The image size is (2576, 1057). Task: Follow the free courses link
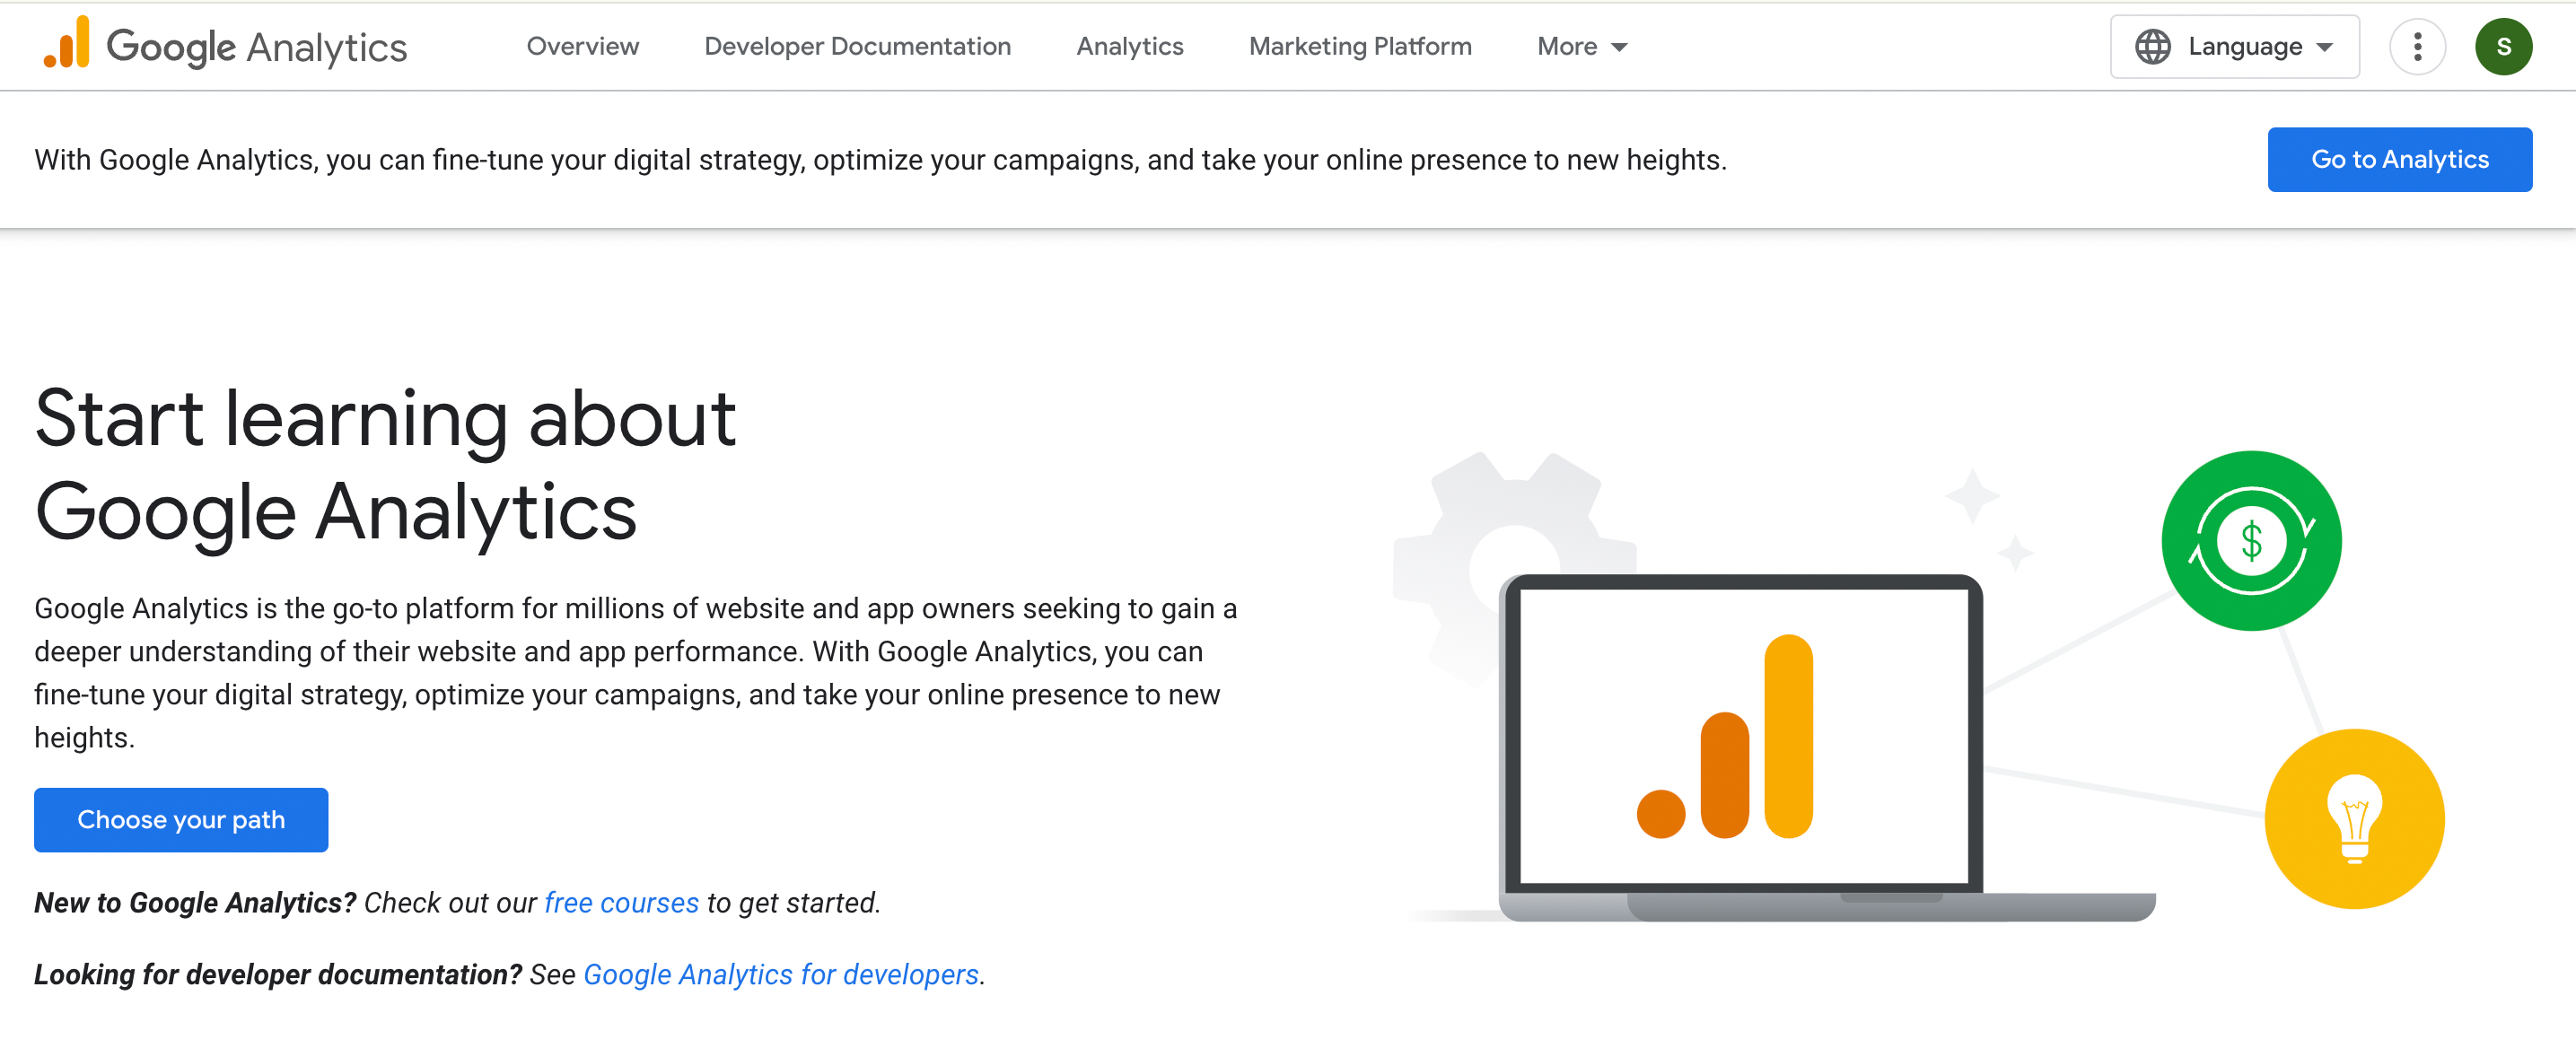click(x=621, y=902)
